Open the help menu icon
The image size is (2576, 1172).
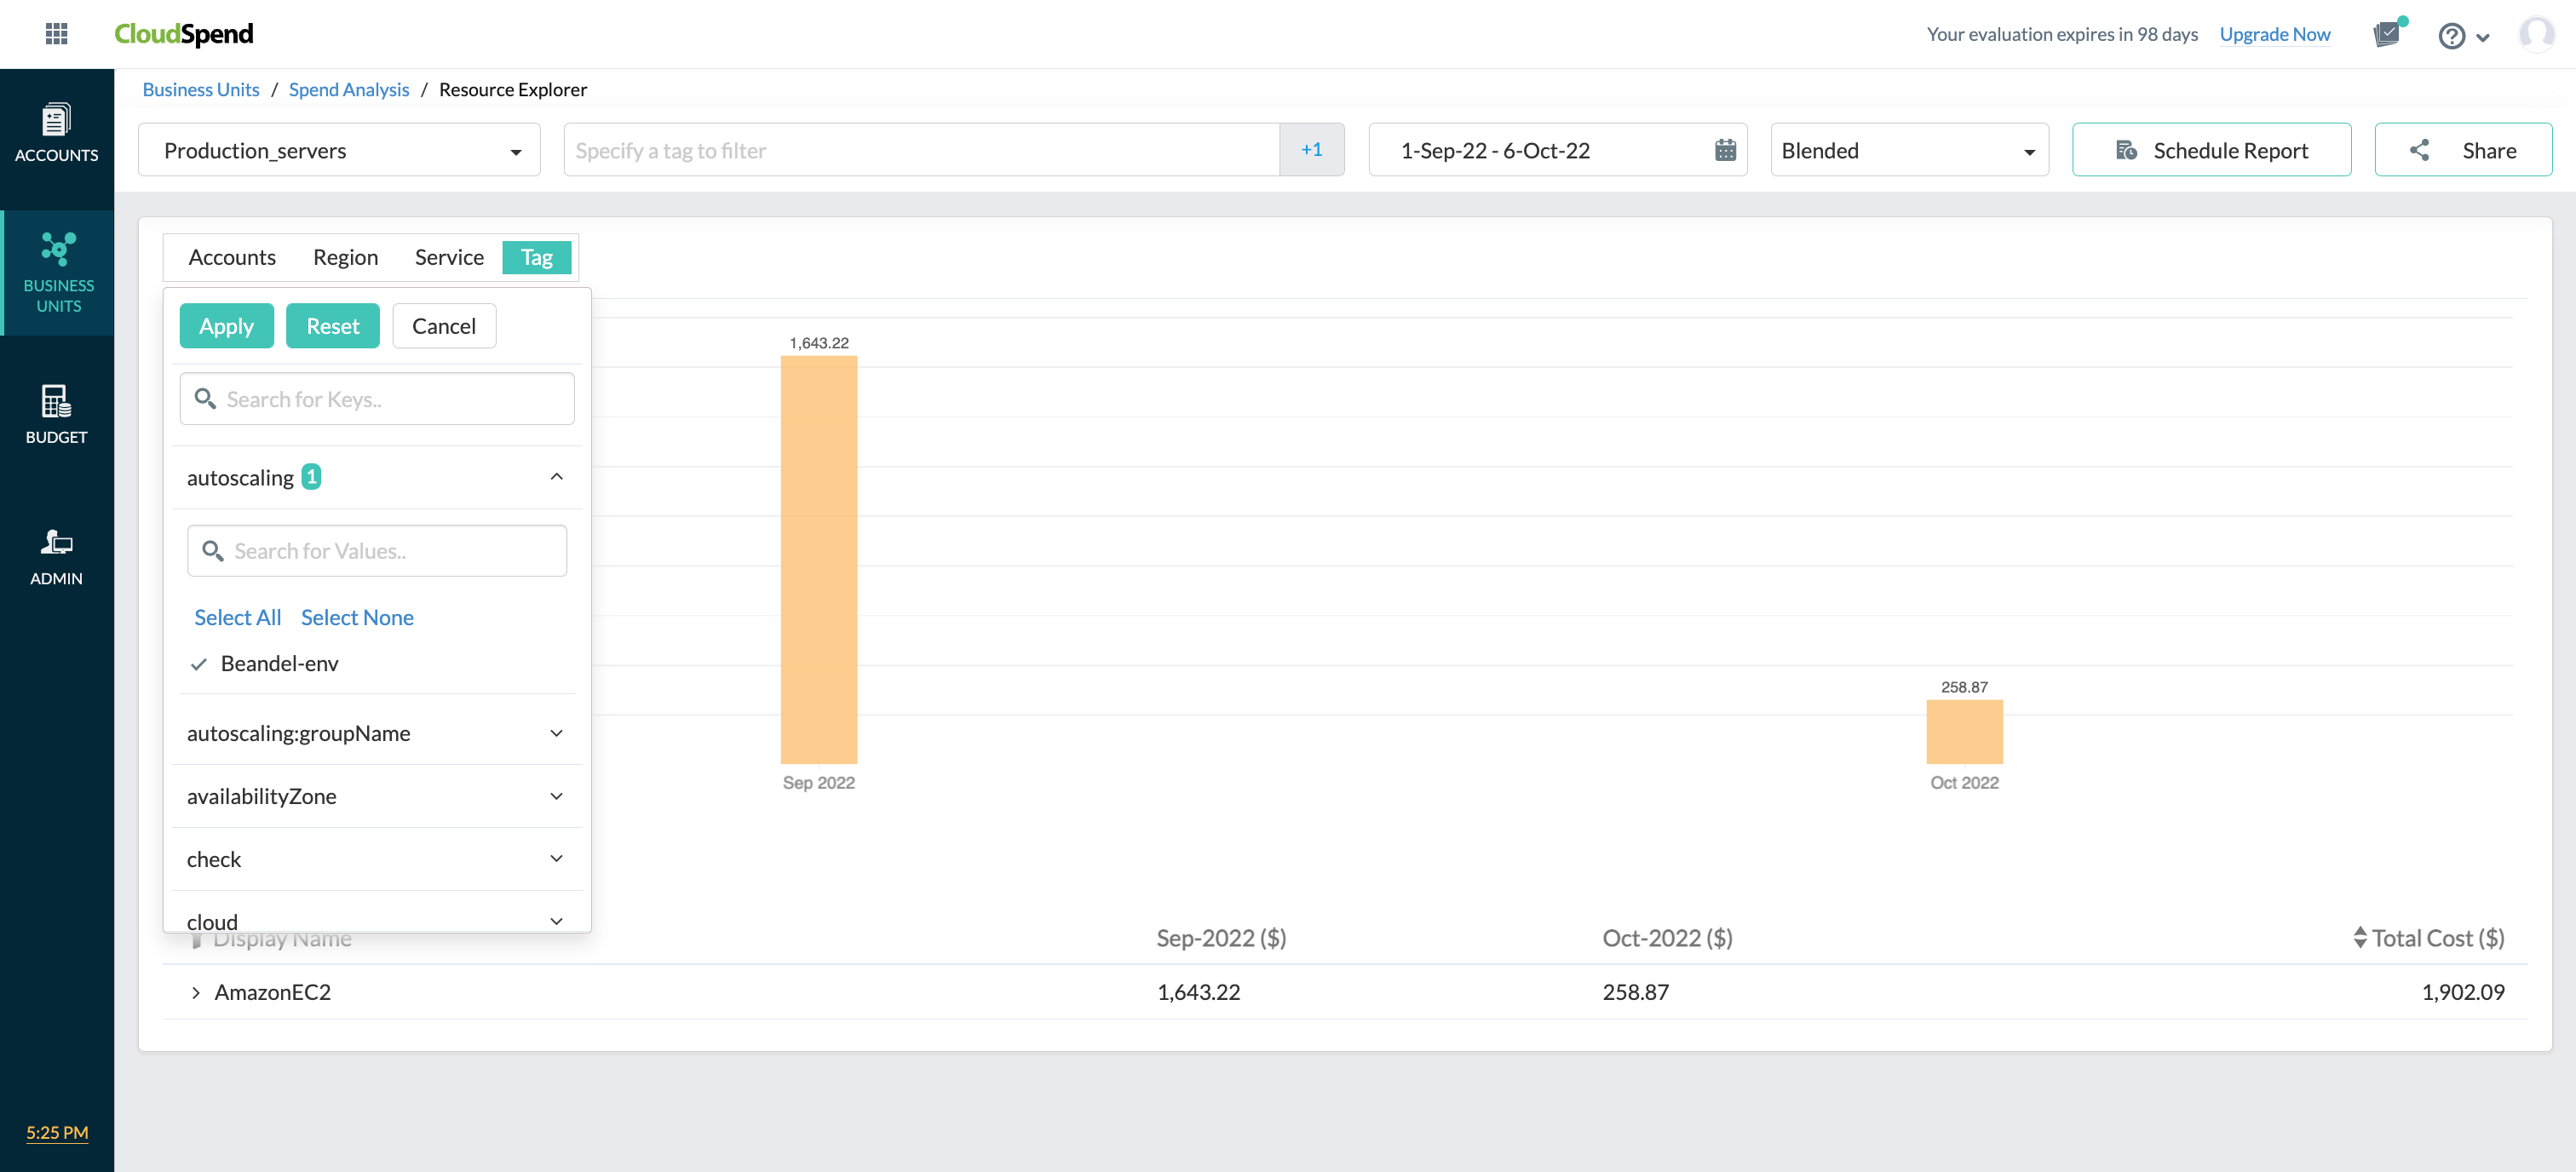[x=2450, y=35]
